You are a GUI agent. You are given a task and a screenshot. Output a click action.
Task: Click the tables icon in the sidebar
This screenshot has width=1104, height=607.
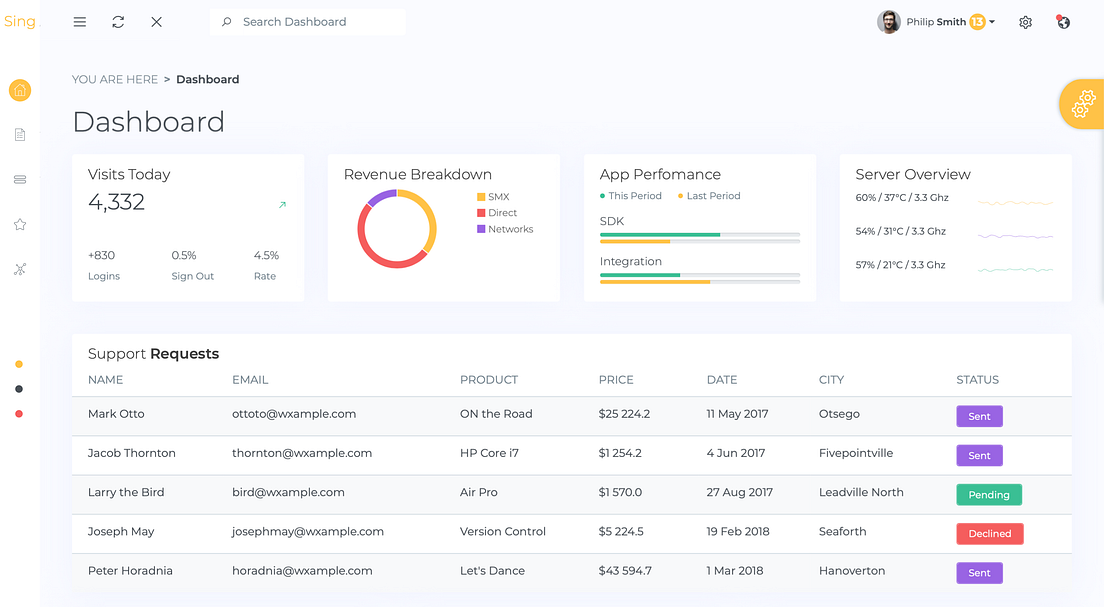pos(19,179)
